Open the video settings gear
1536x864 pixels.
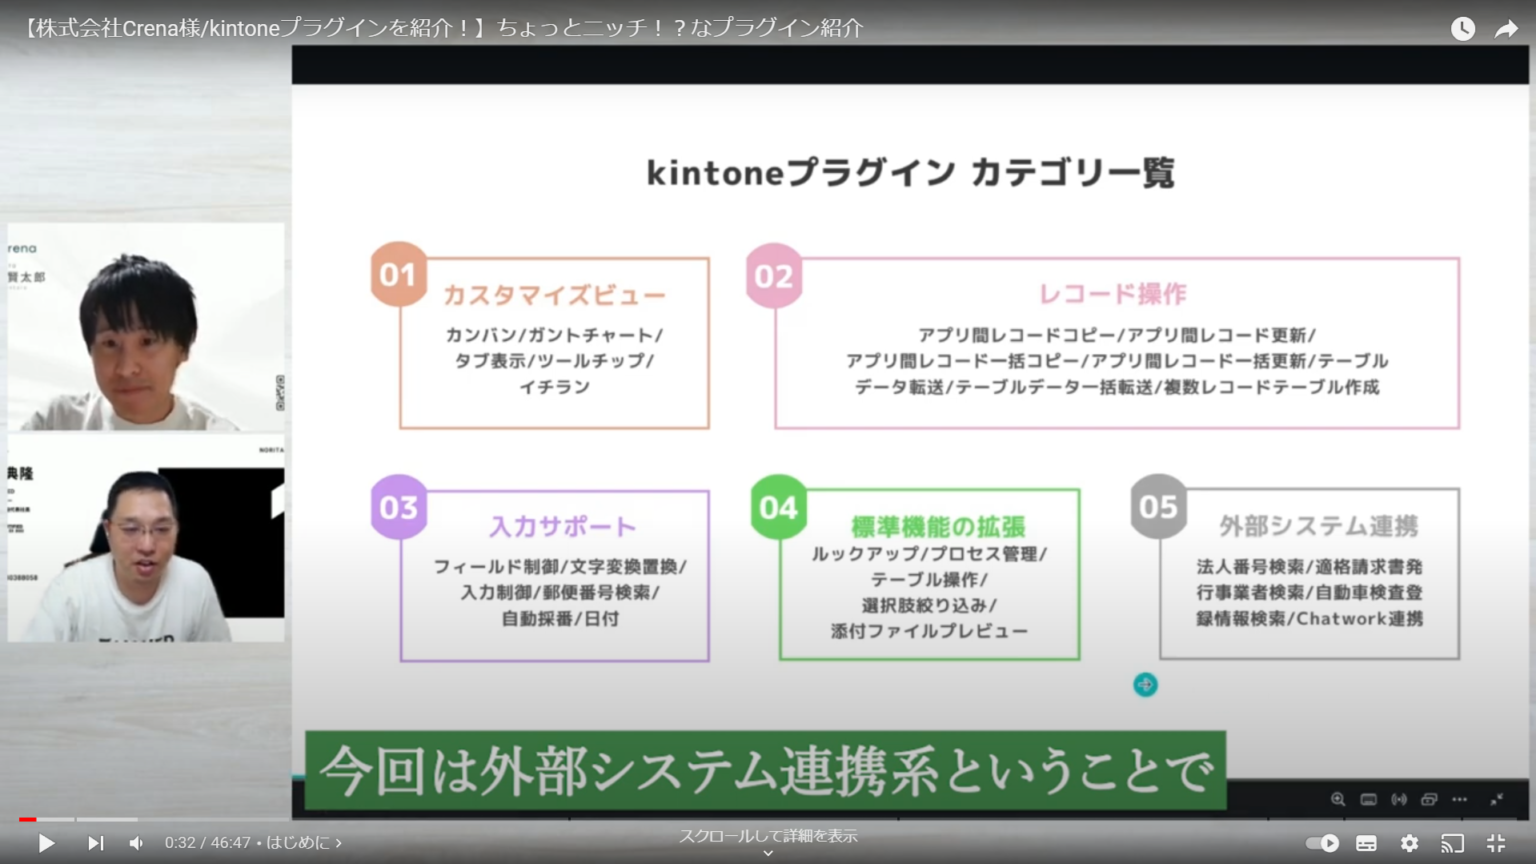(1410, 843)
